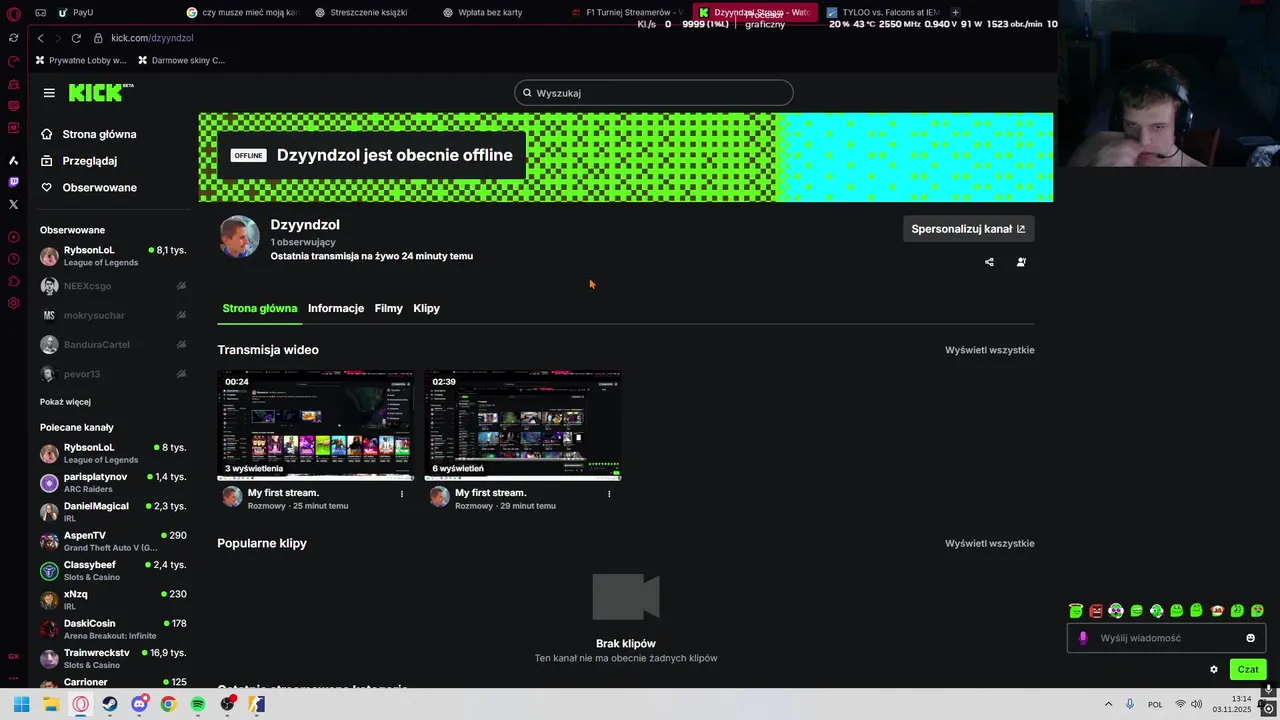Open the 02:39 video thumbnail
The height and width of the screenshot is (720, 1280).
click(x=523, y=425)
